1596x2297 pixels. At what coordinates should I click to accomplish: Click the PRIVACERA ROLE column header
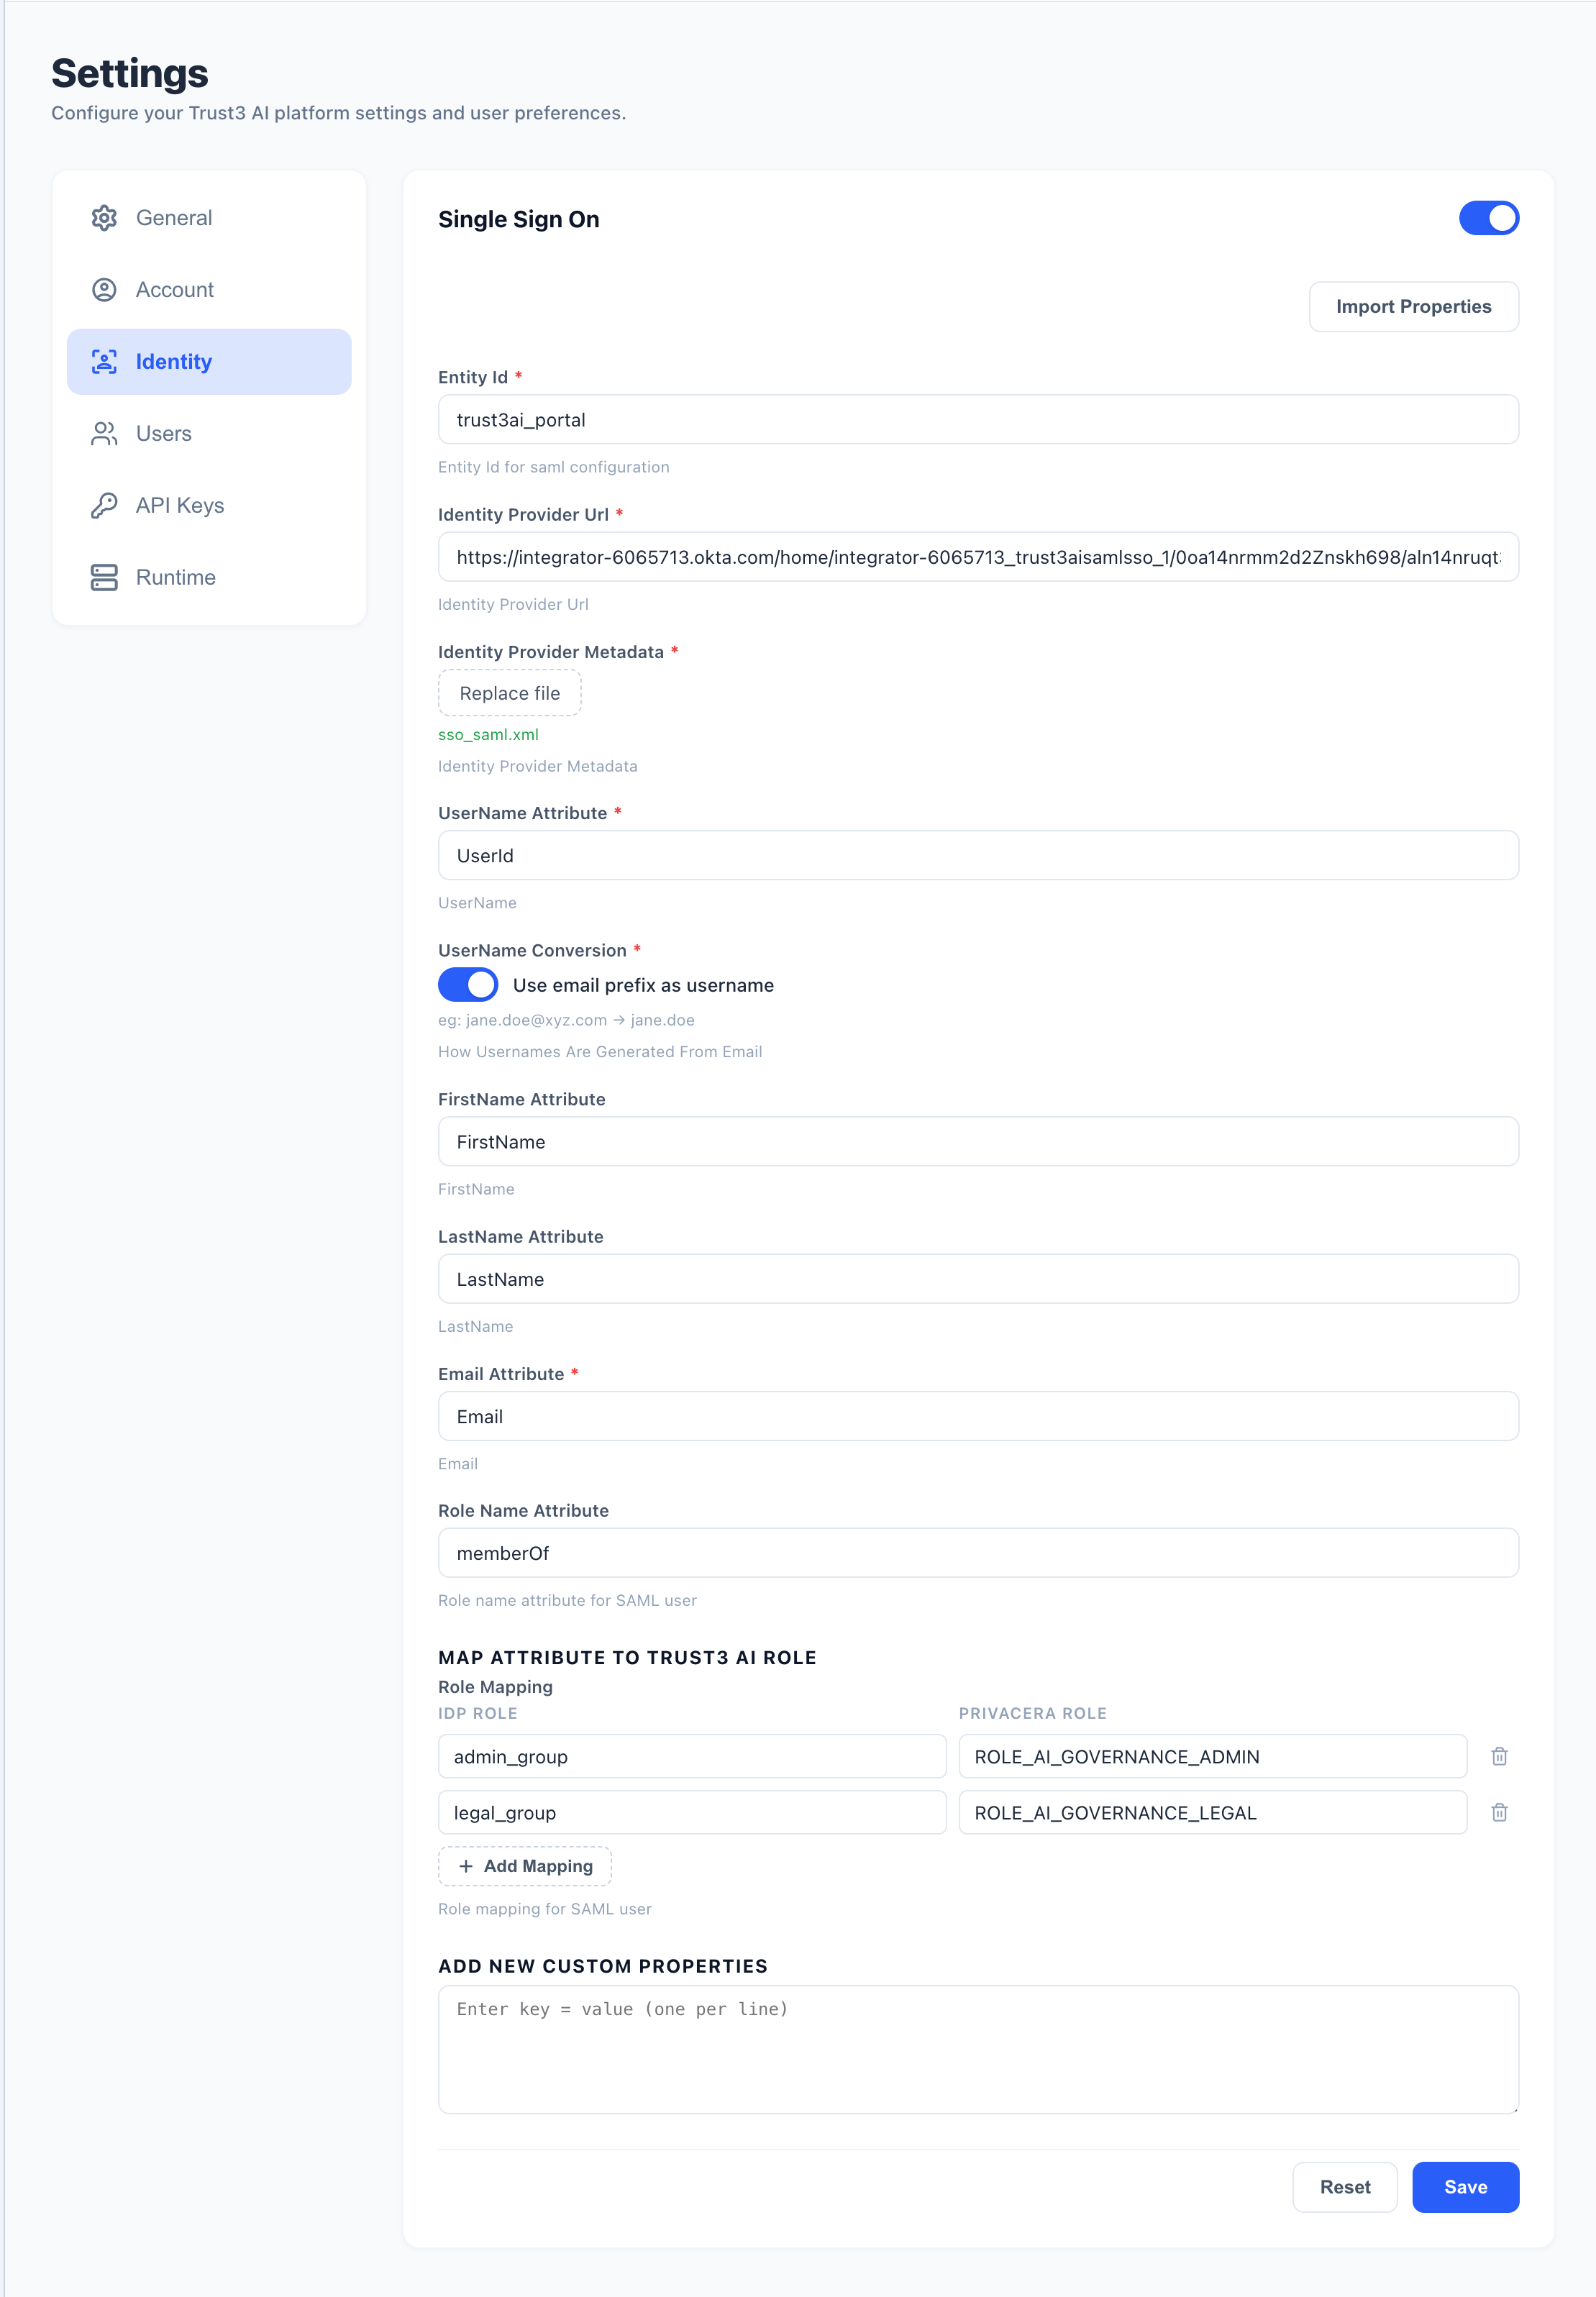coord(1032,1714)
